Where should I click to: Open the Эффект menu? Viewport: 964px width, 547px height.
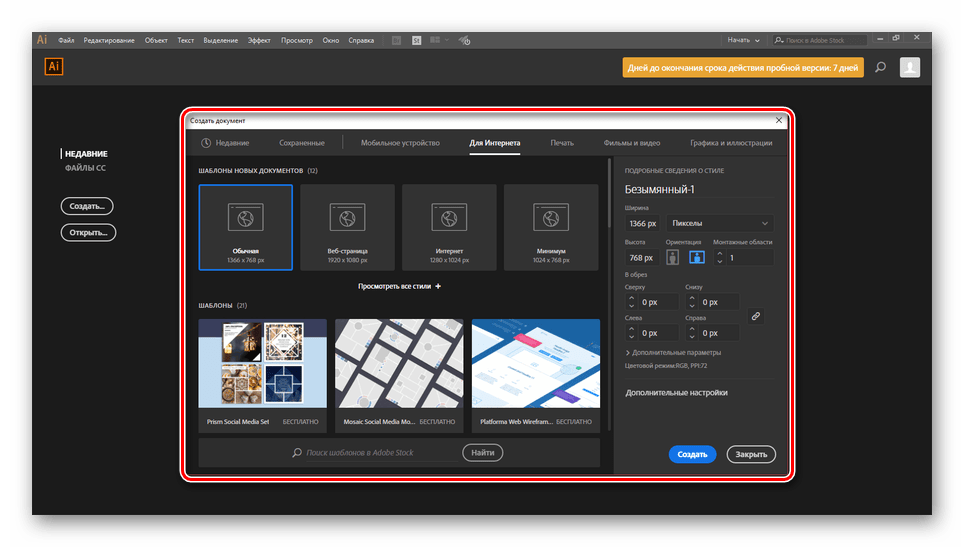point(259,40)
